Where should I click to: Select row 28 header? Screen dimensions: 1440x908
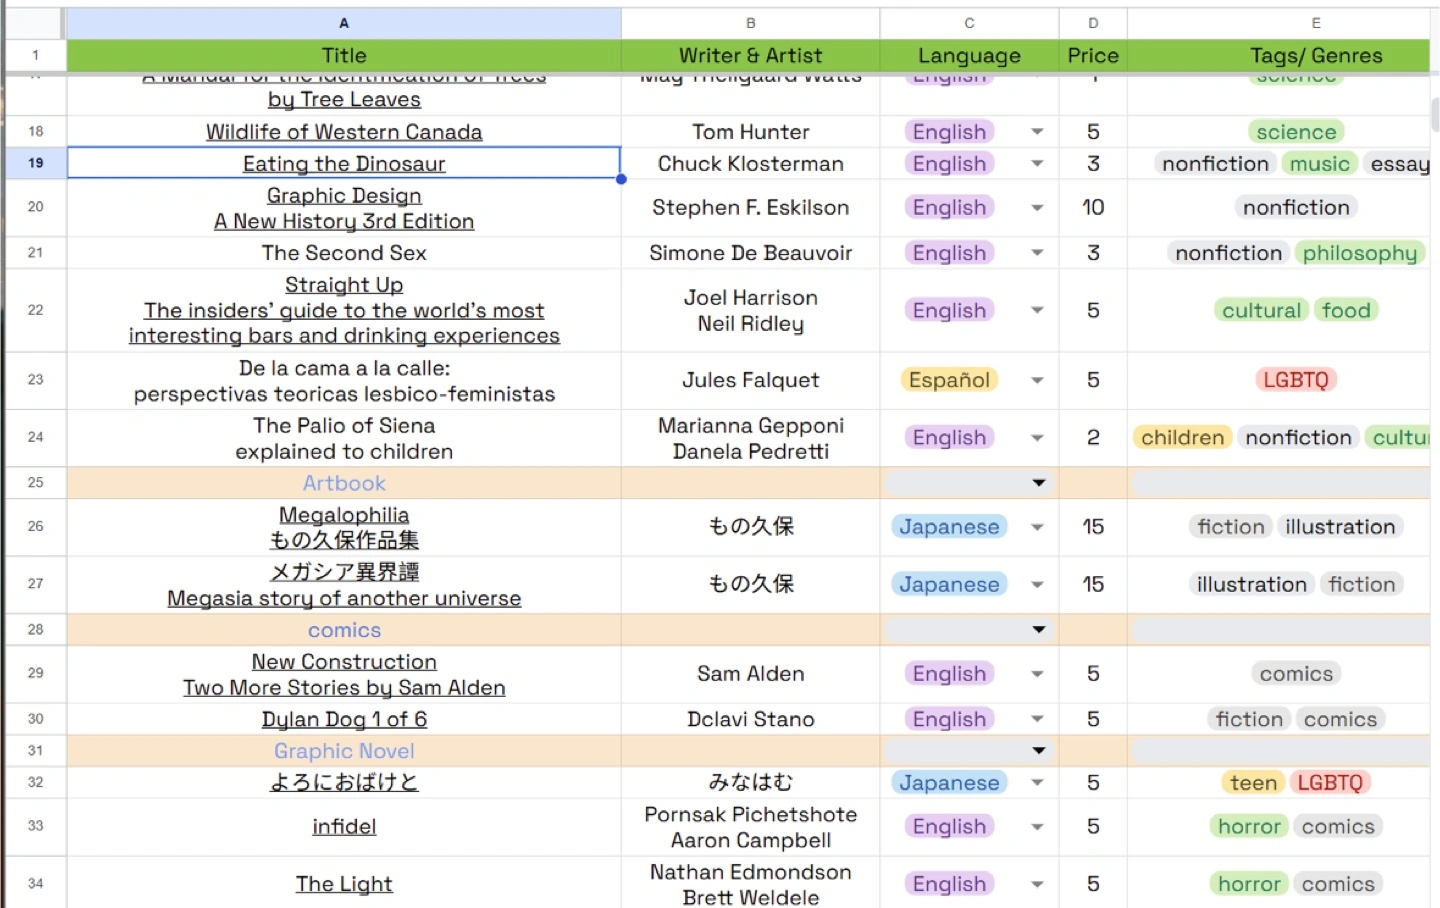click(x=35, y=630)
